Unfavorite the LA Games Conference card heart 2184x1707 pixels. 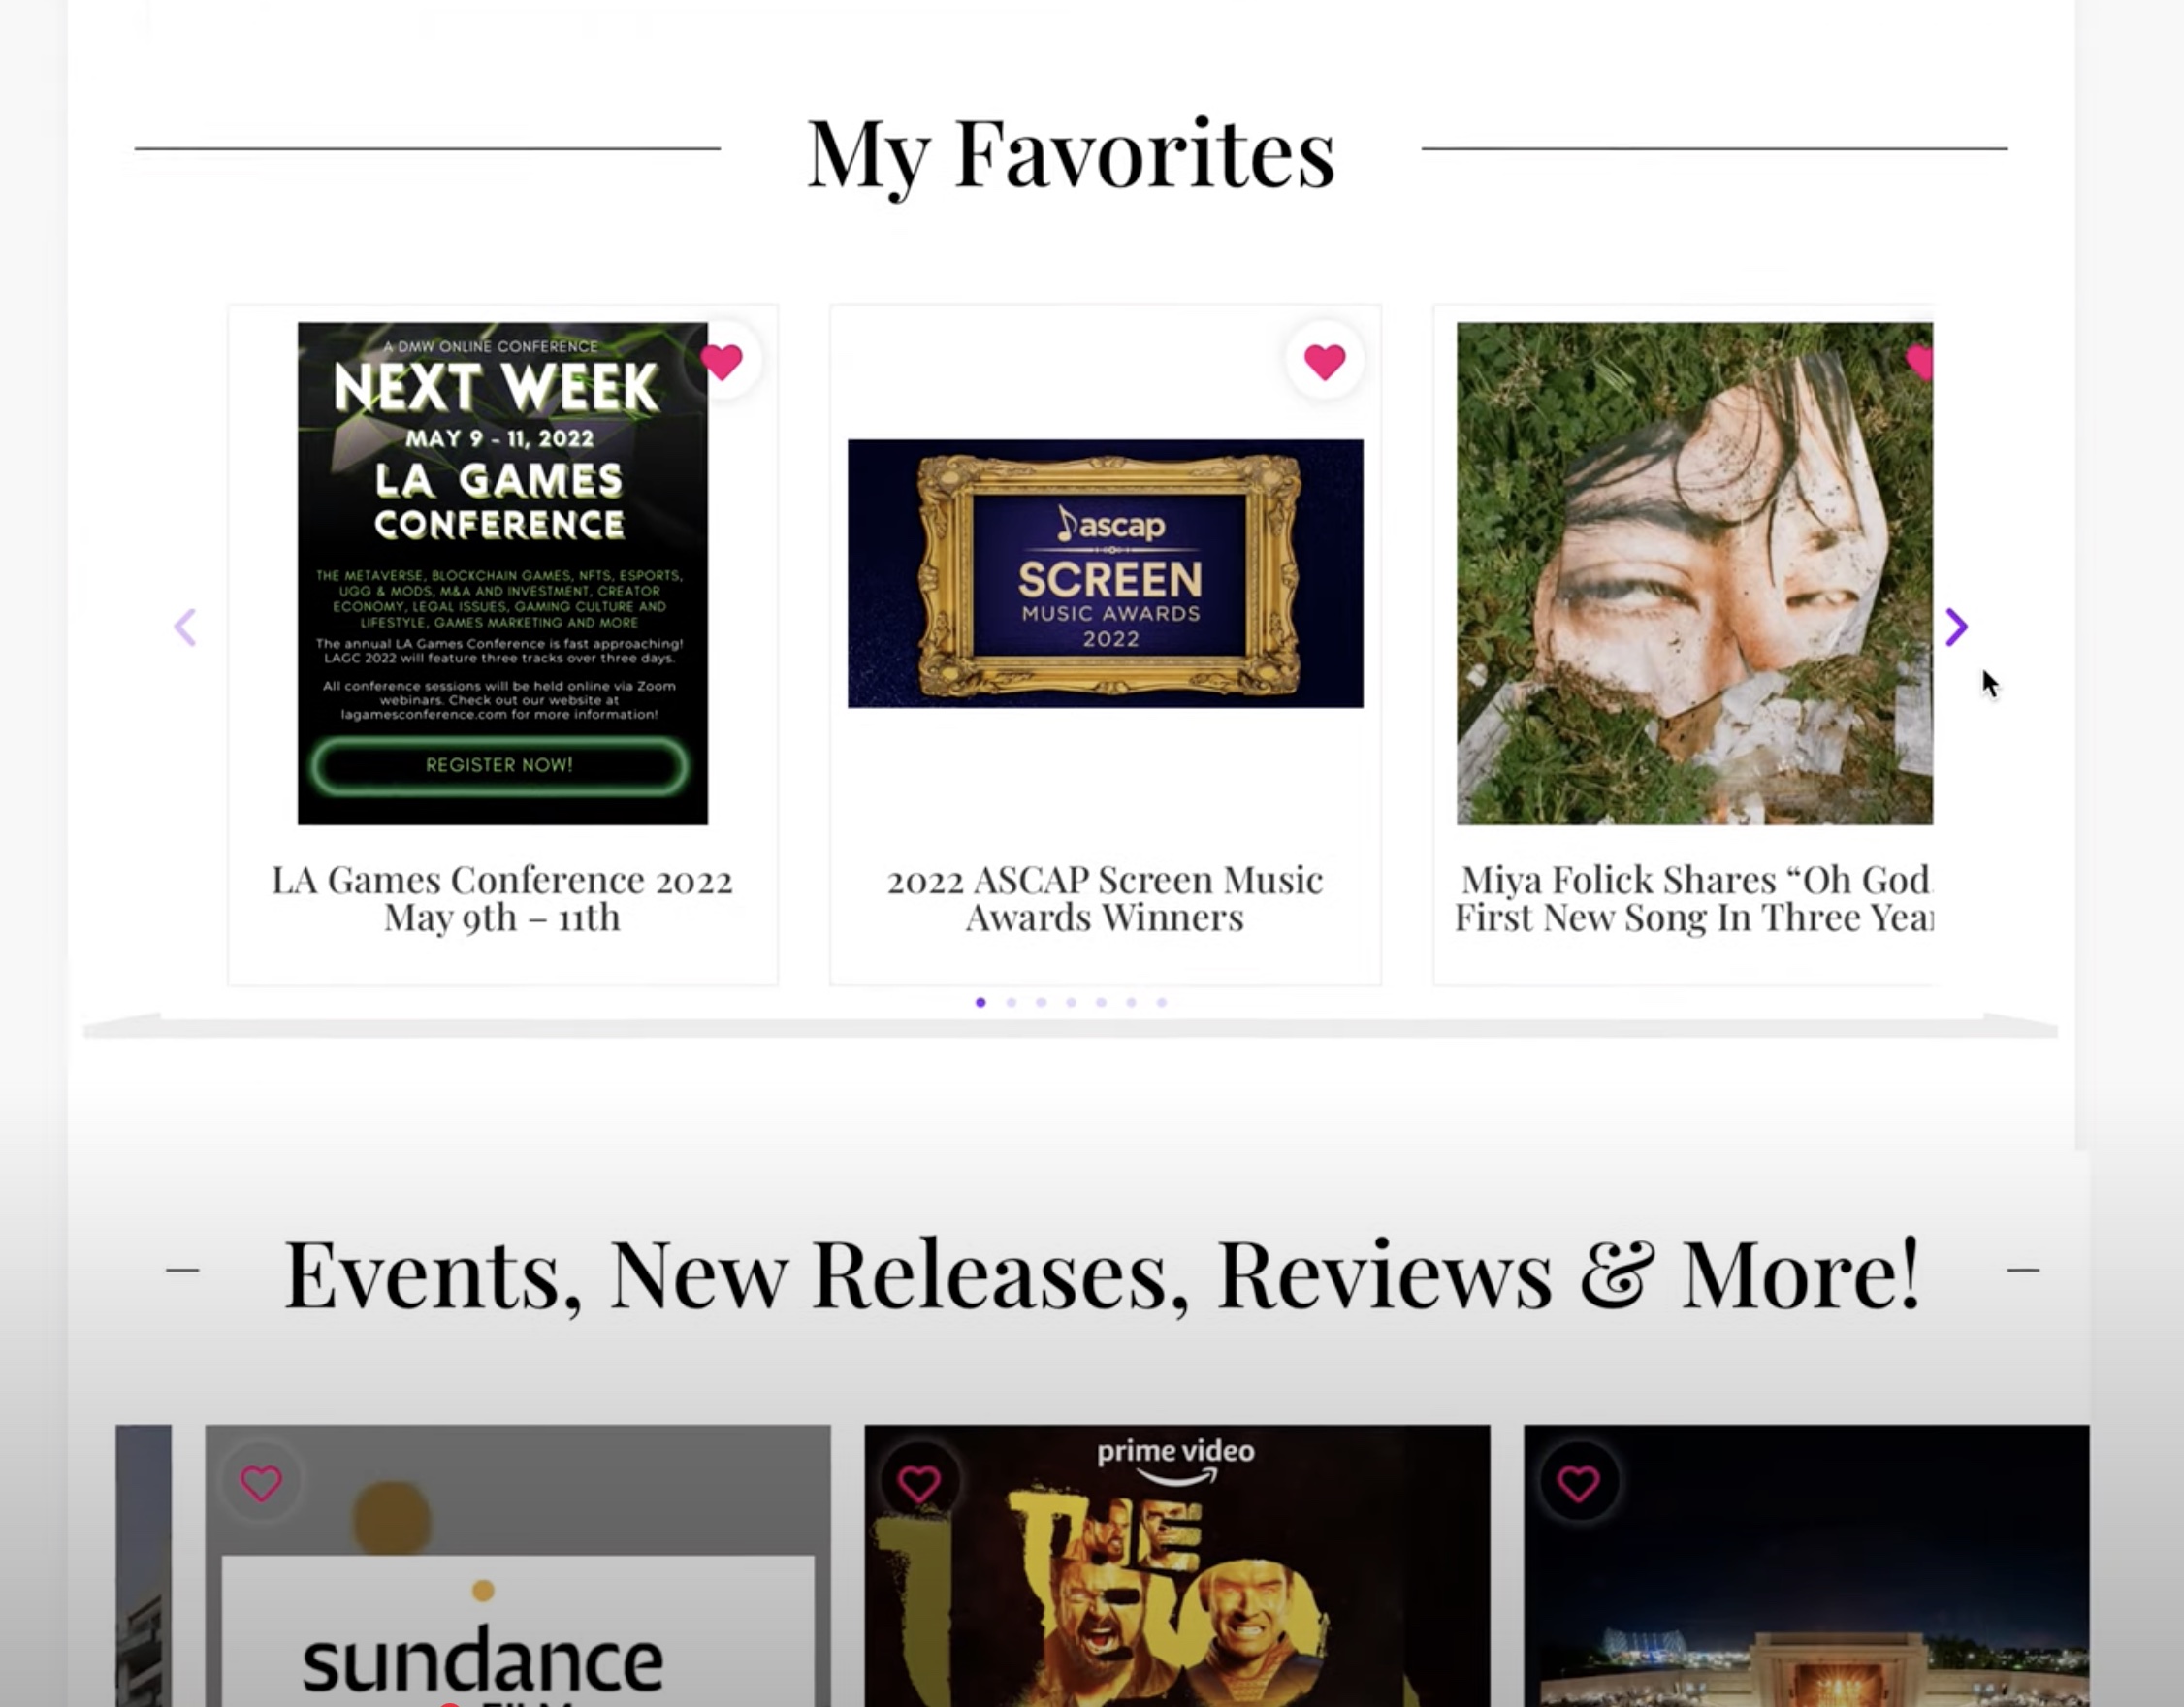click(722, 361)
